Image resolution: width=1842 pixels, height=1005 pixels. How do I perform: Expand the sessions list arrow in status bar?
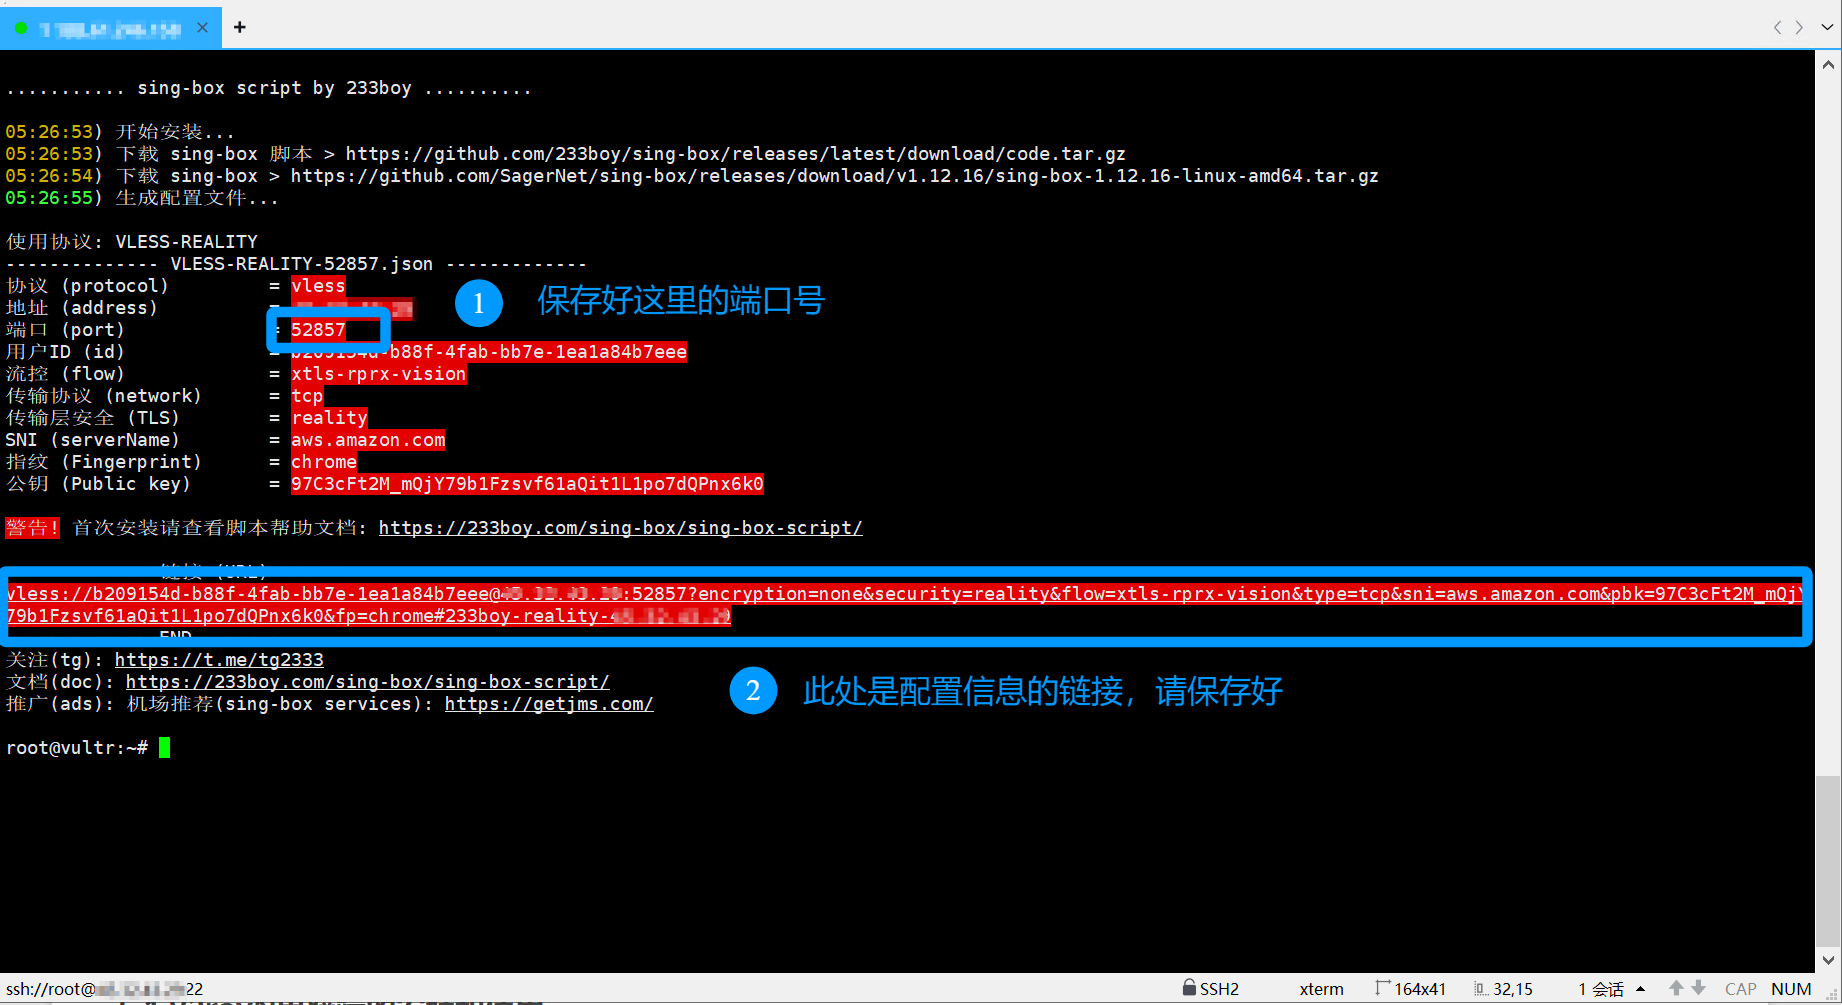1641,988
